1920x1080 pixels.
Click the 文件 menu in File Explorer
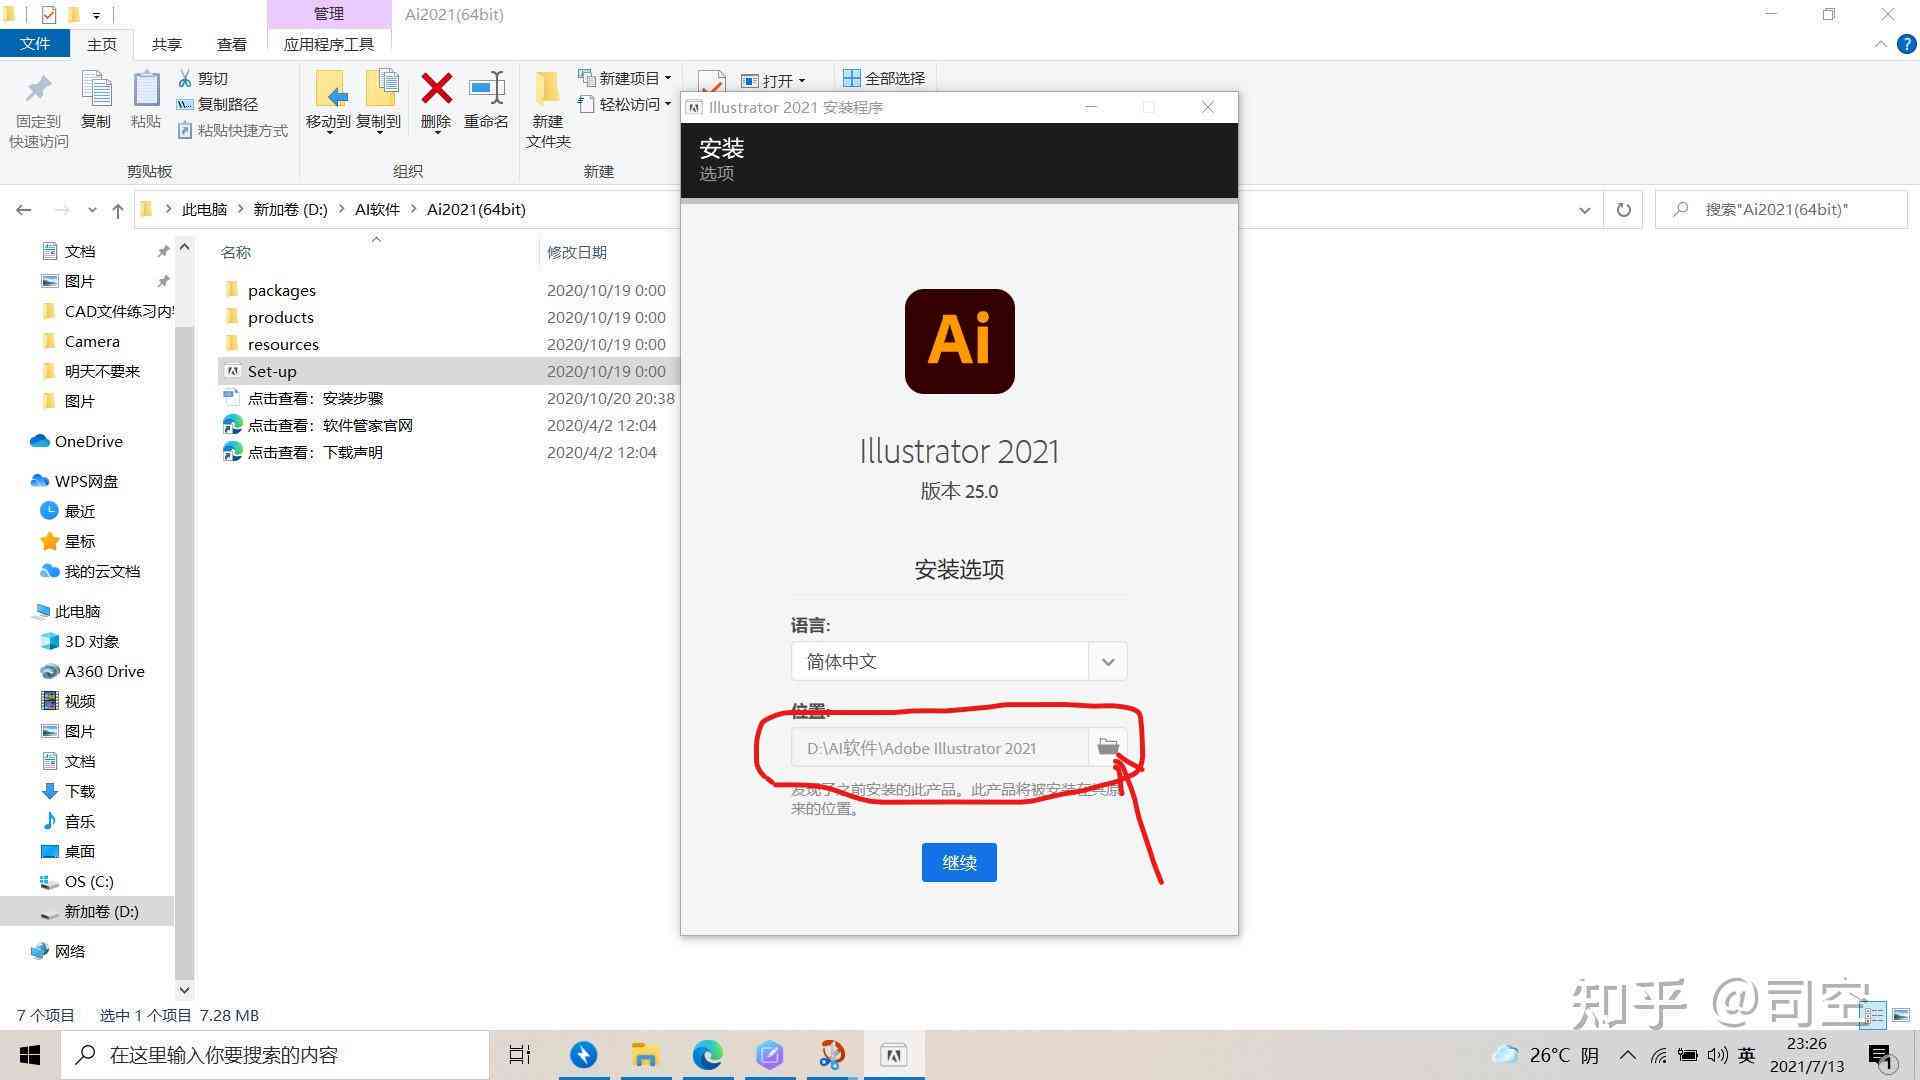[x=36, y=44]
